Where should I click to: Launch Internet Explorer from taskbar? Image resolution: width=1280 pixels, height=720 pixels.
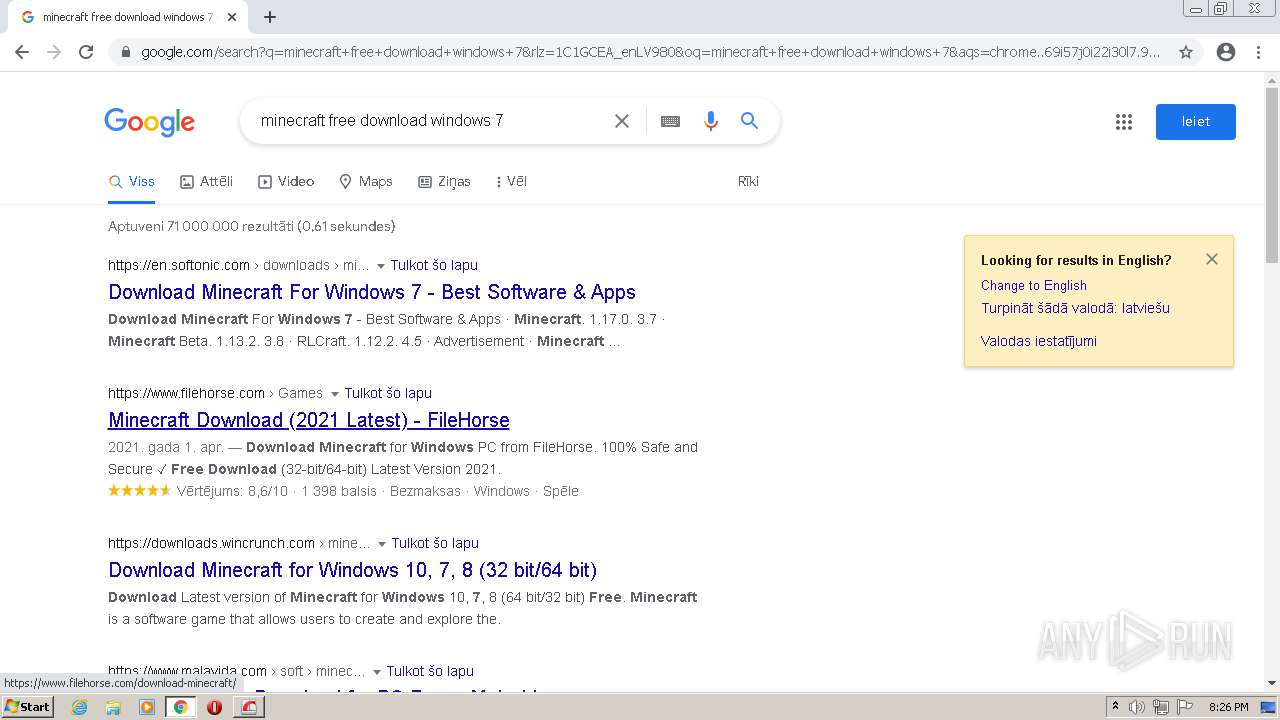80,707
